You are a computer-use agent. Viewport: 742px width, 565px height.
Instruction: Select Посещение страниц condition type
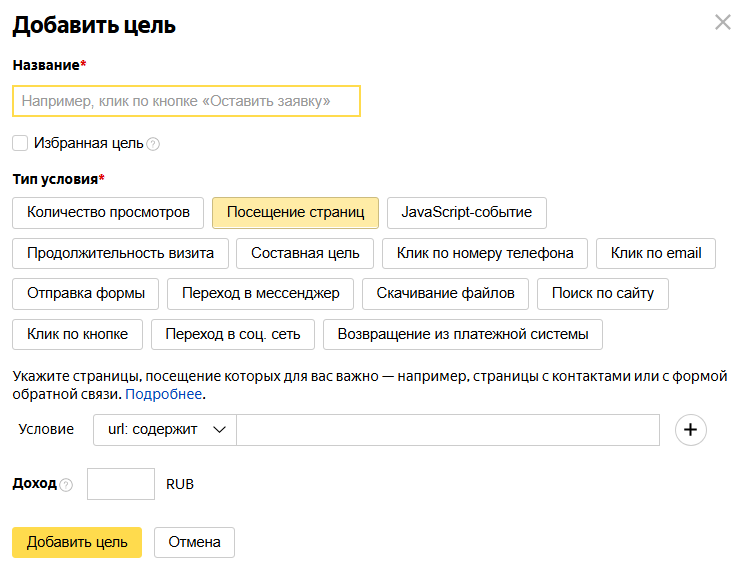(295, 213)
